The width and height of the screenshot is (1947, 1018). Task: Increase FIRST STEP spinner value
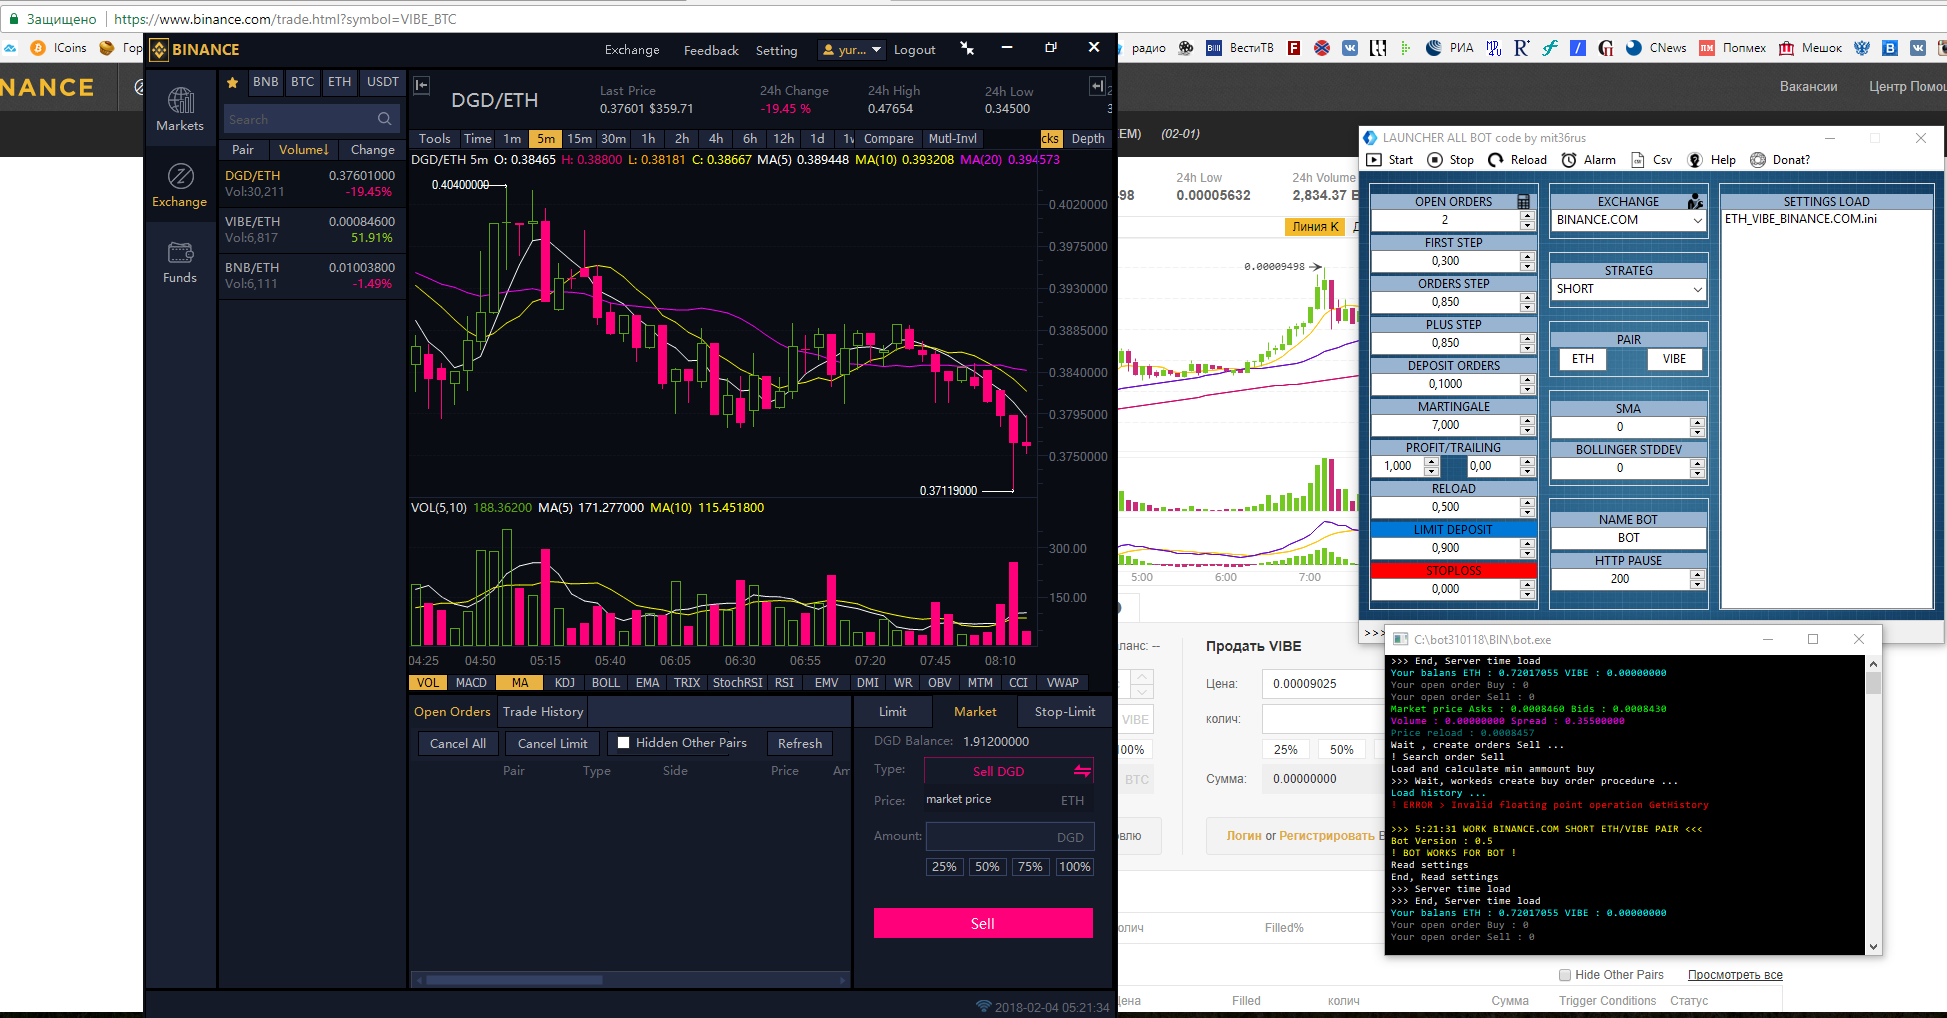point(1527,256)
